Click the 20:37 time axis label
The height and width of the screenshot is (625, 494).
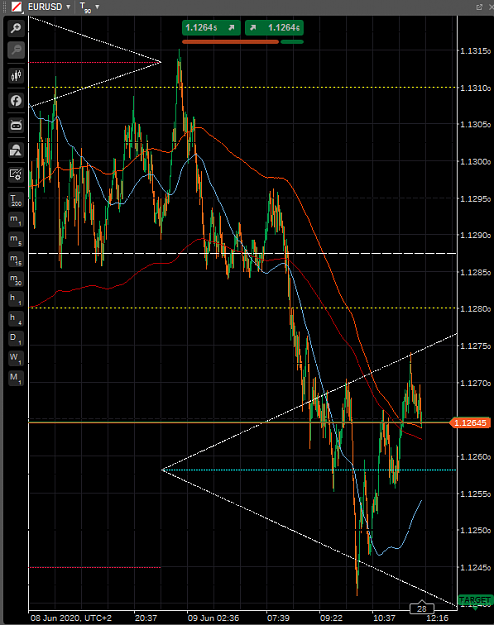[146, 618]
